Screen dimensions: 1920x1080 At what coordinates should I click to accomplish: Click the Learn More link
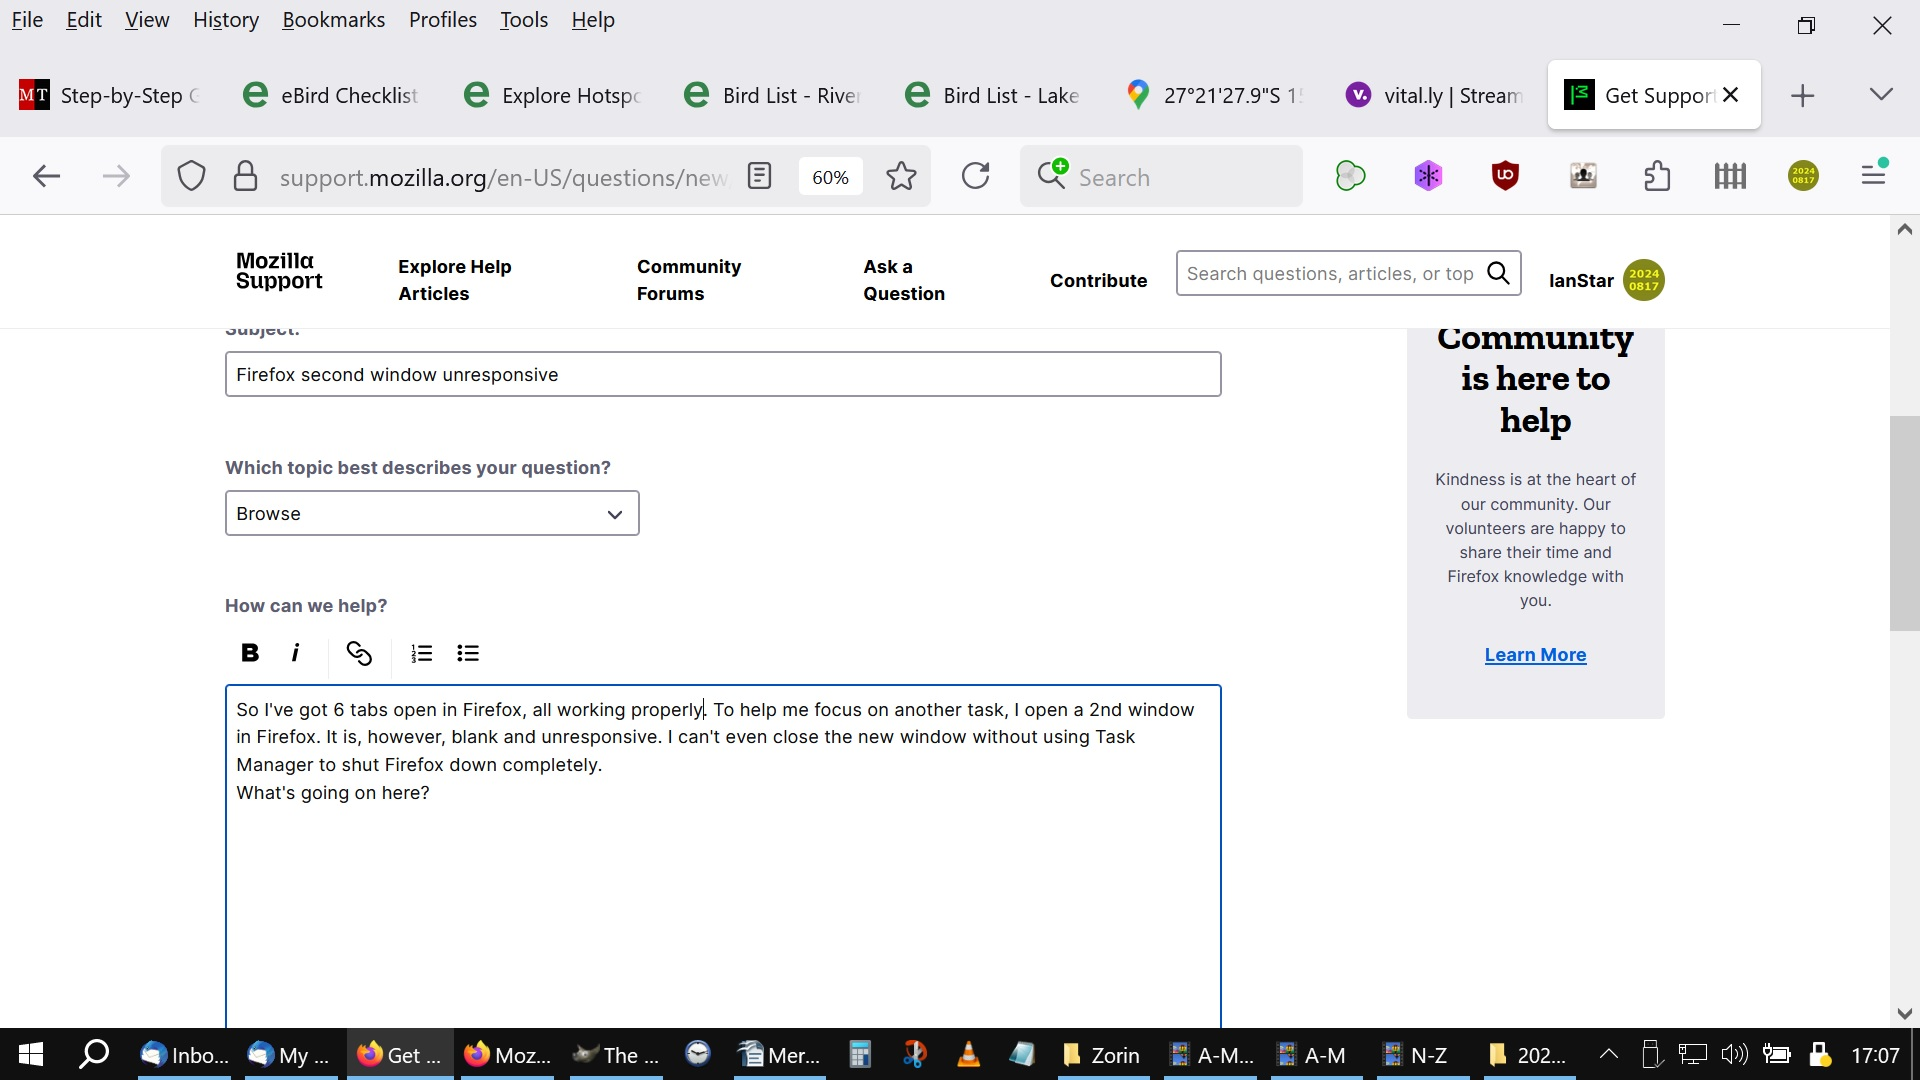1535,655
